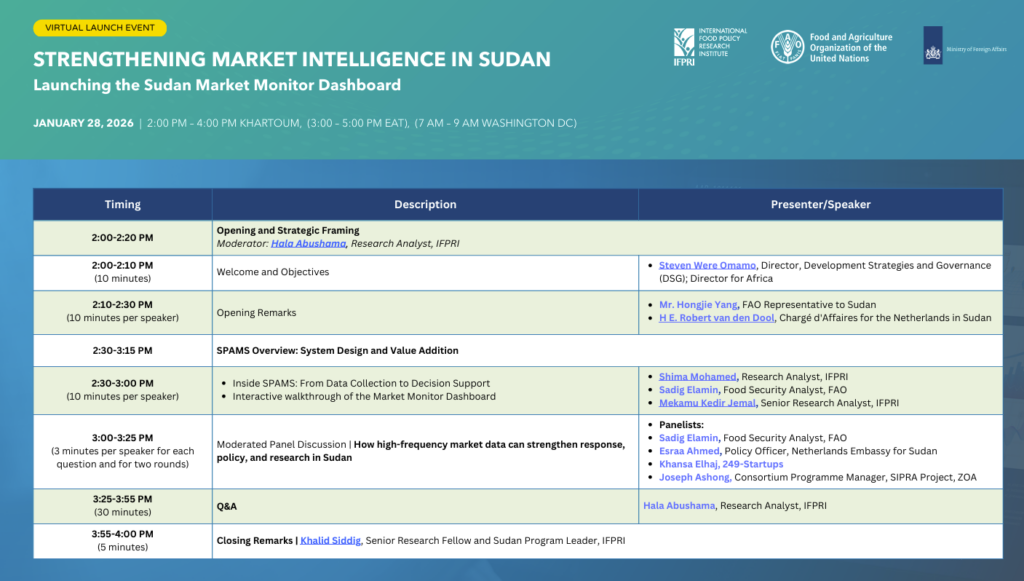Click the Presenter/Speaker column header
The width and height of the screenshot is (1024, 581).
pyautogui.click(x=820, y=205)
